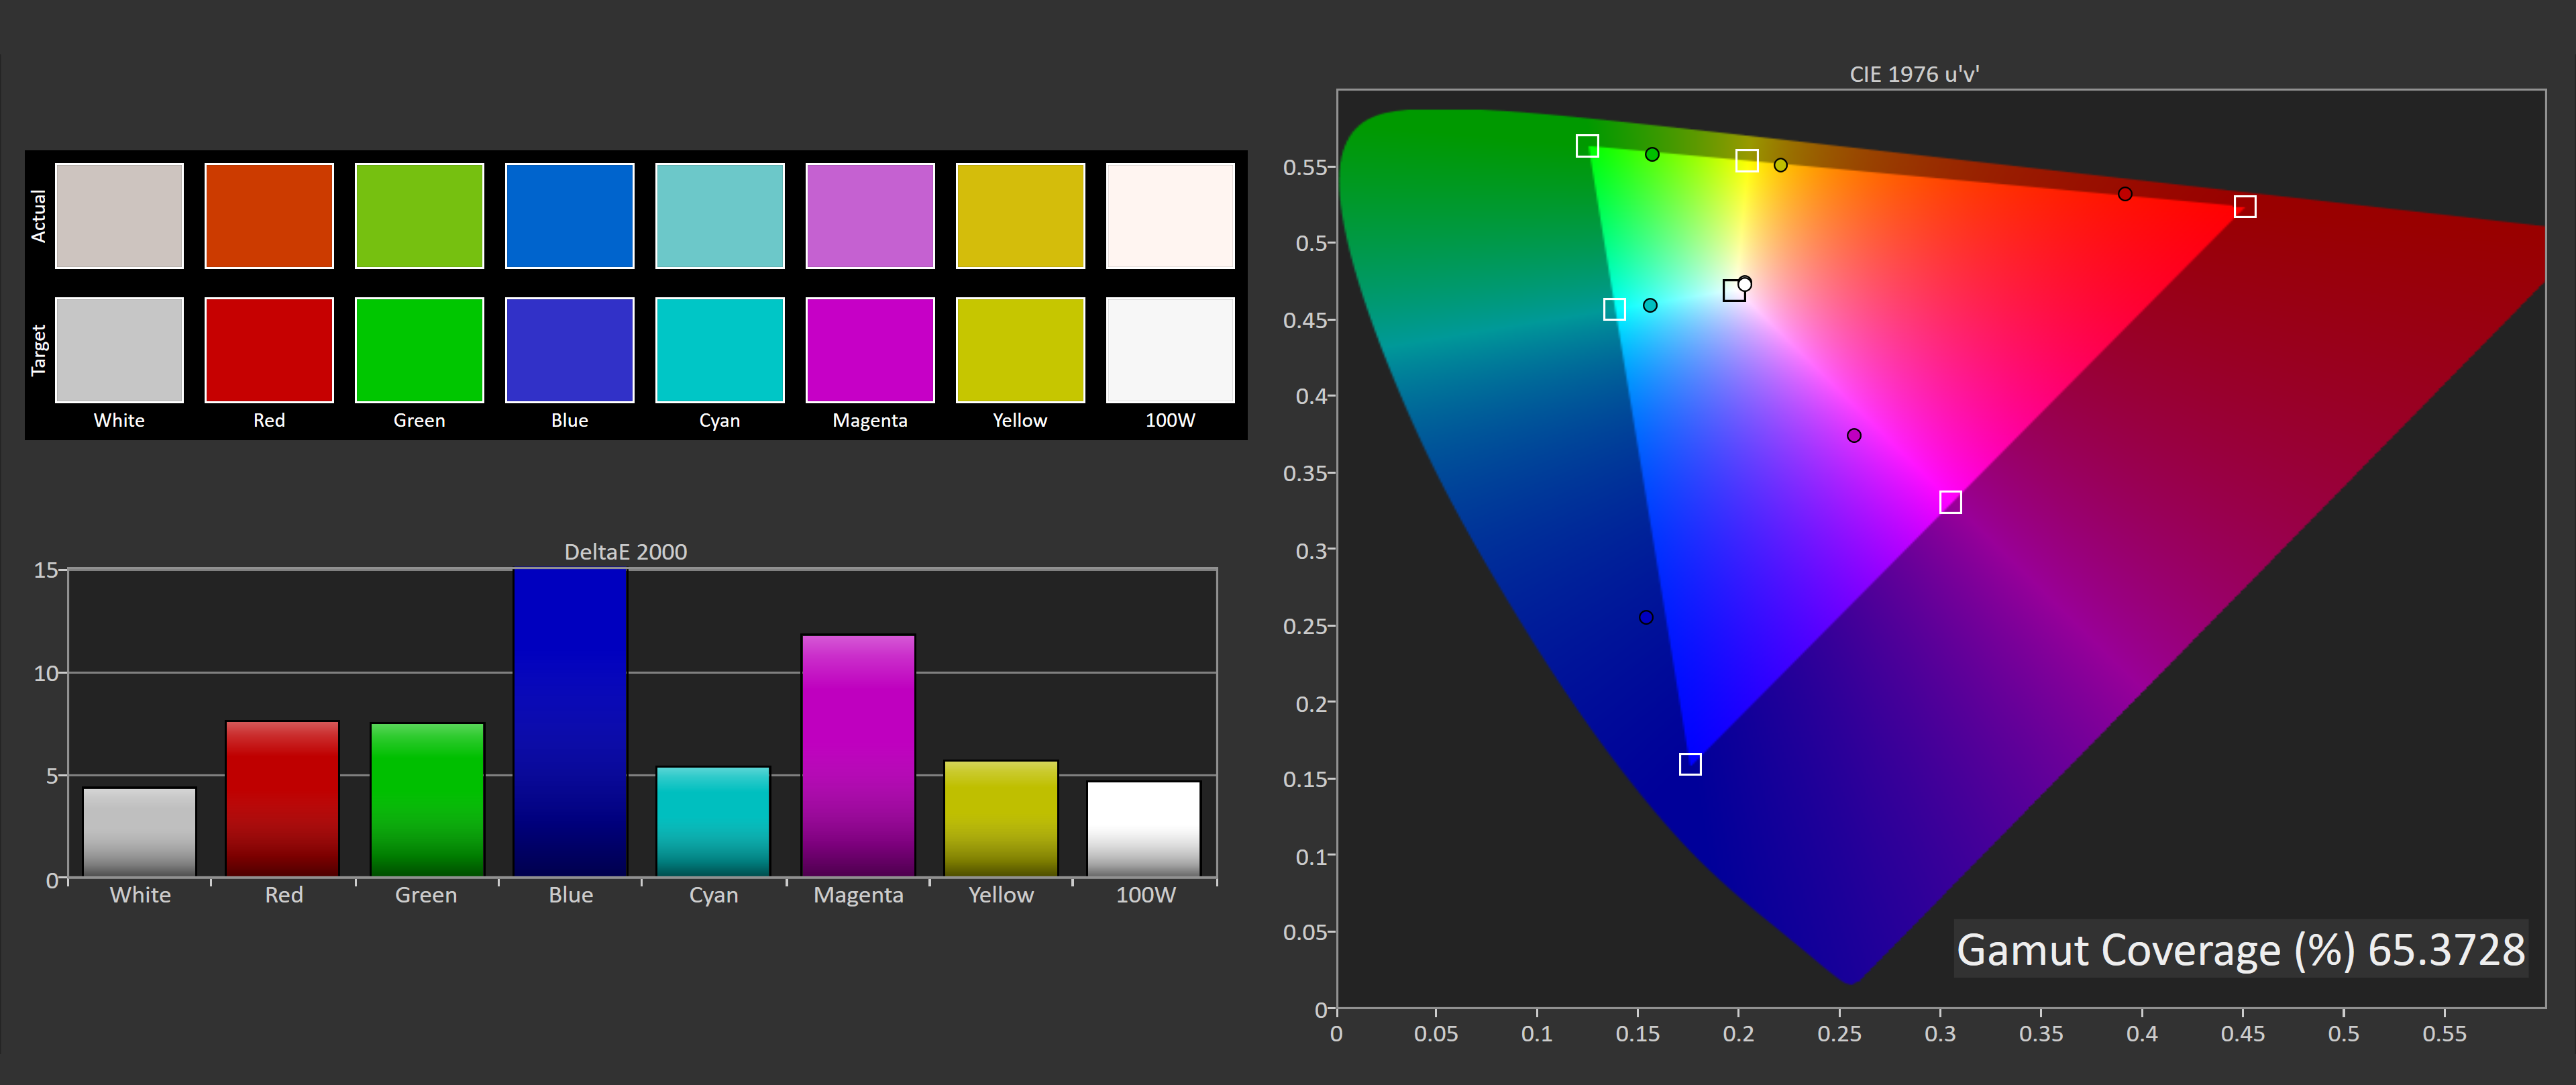The height and width of the screenshot is (1085, 2576).
Task: Click the Target Green color swatch
Action: coord(419,350)
